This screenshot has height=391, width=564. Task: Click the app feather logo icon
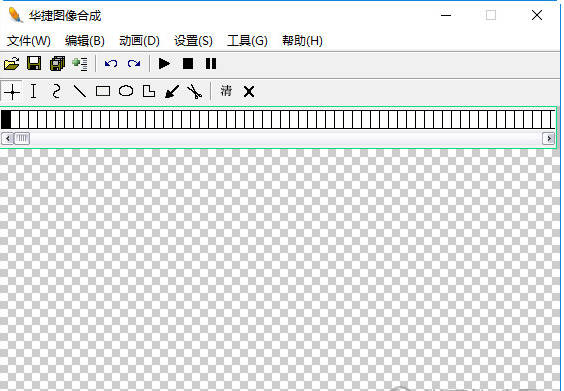[x=15, y=15]
